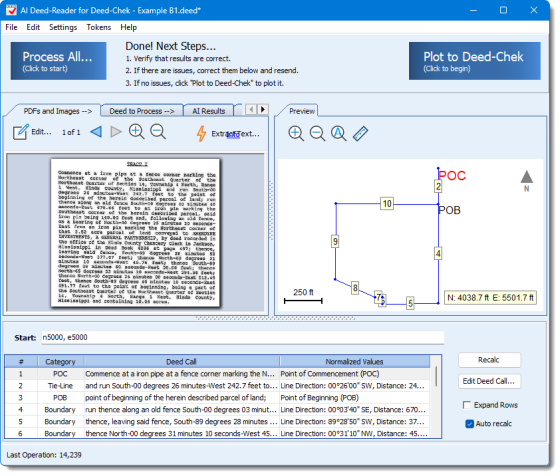Viewport: 560px width, 476px height.
Task: Select row 3 POB category cell
Action: (60, 398)
